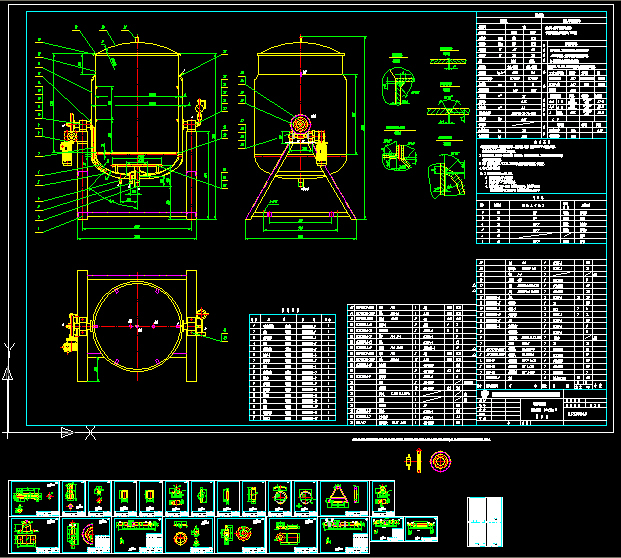The image size is (621, 558).
Task: Select the small yellow bolt symbol beside the flange
Action: pos(411,462)
